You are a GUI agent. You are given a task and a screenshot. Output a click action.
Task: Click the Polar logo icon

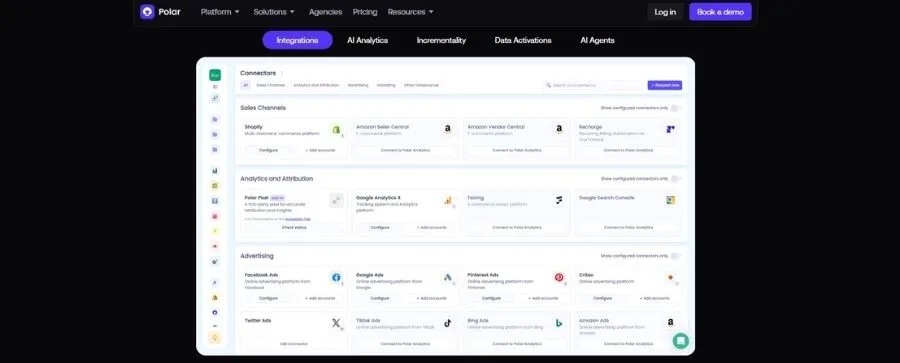(148, 11)
